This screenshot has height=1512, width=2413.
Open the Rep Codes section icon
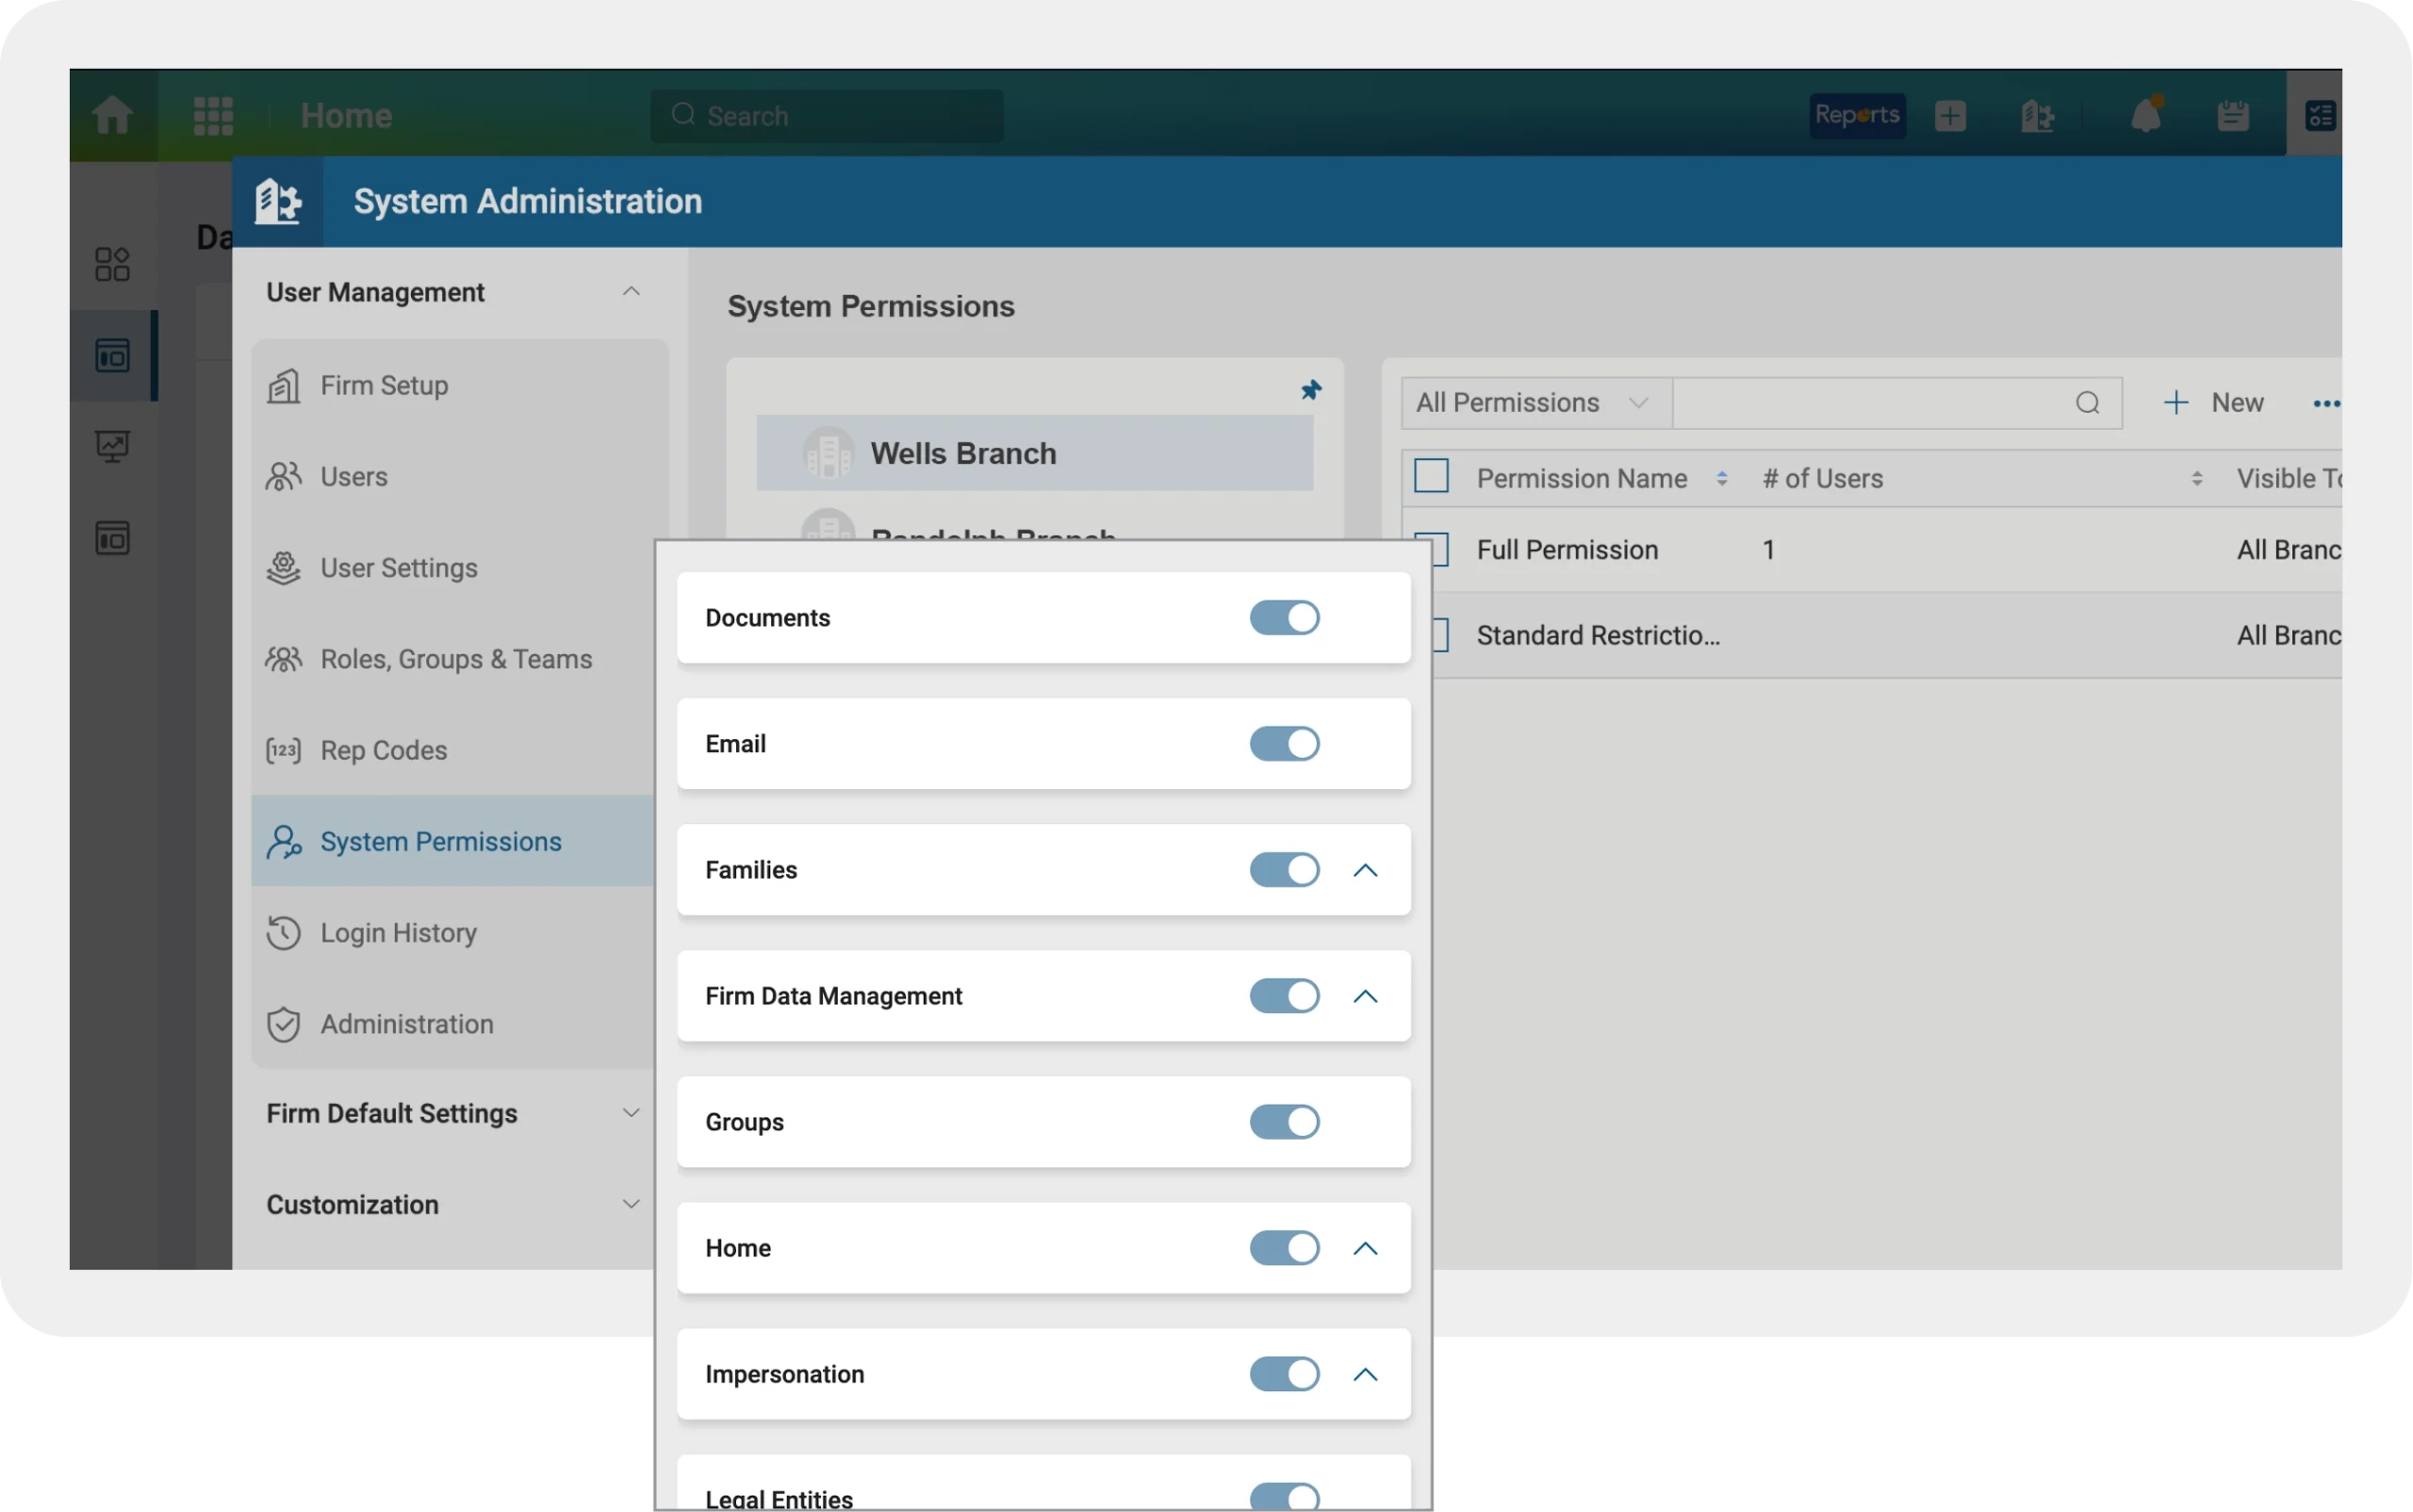pyautogui.click(x=283, y=749)
